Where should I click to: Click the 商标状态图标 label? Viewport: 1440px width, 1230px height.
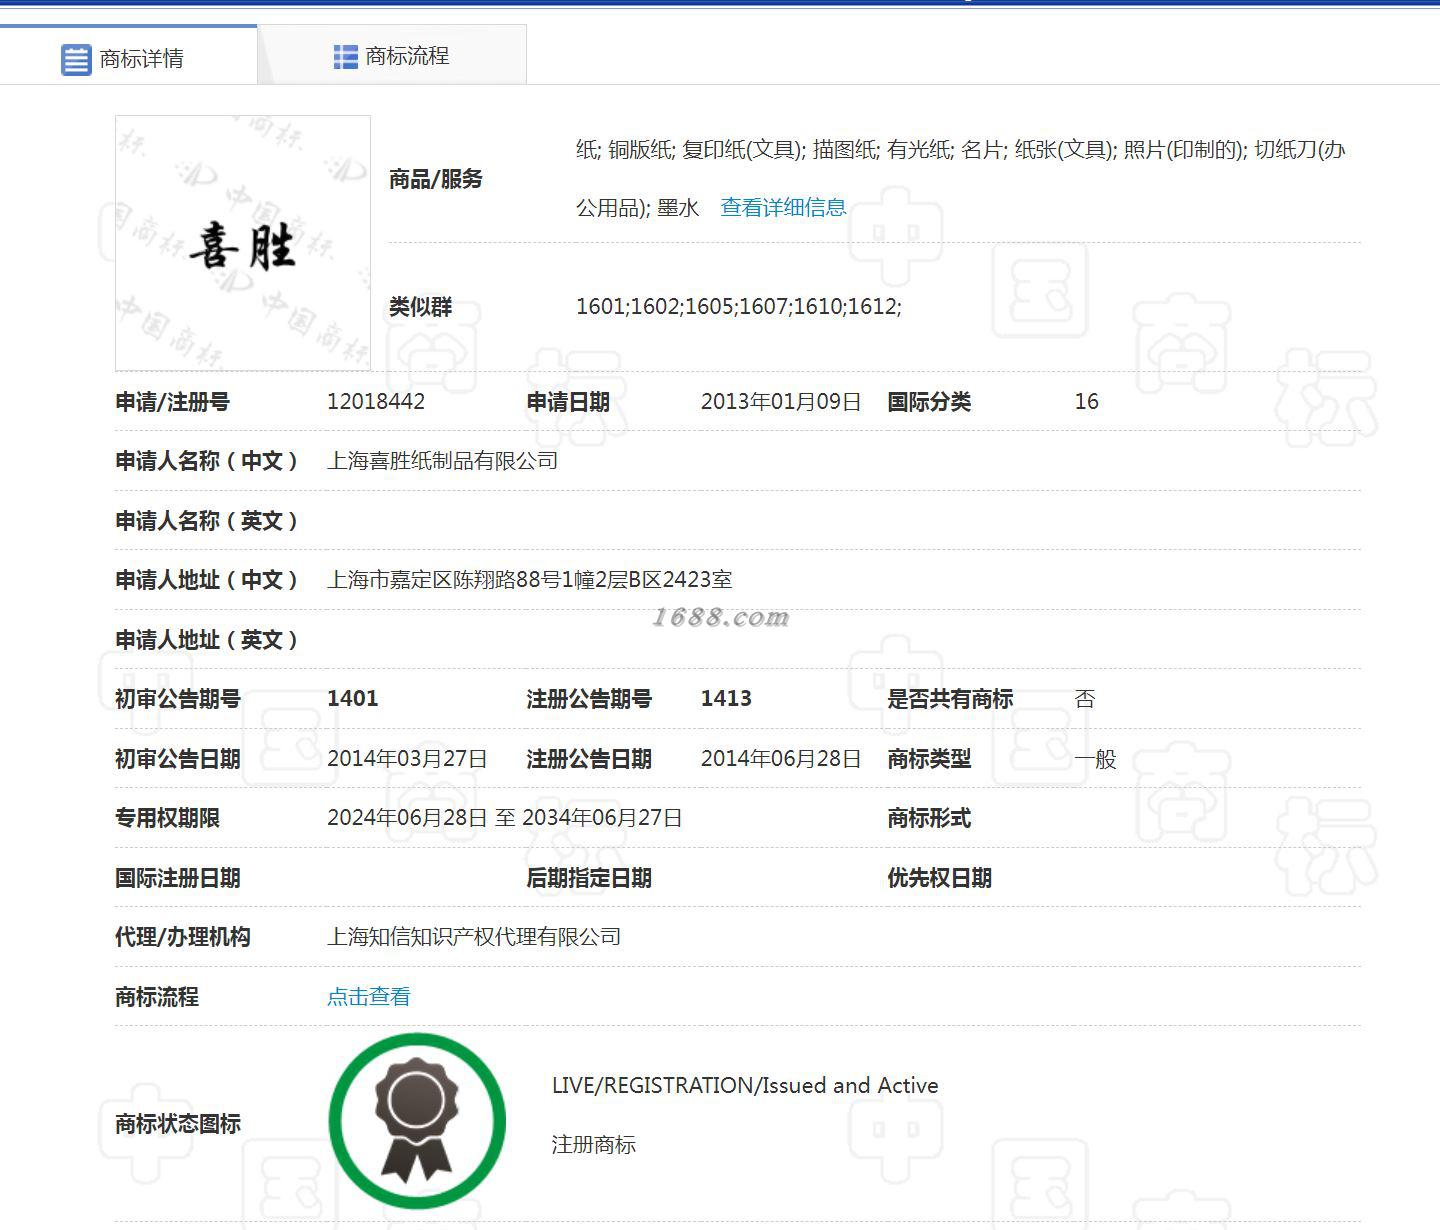(178, 1124)
